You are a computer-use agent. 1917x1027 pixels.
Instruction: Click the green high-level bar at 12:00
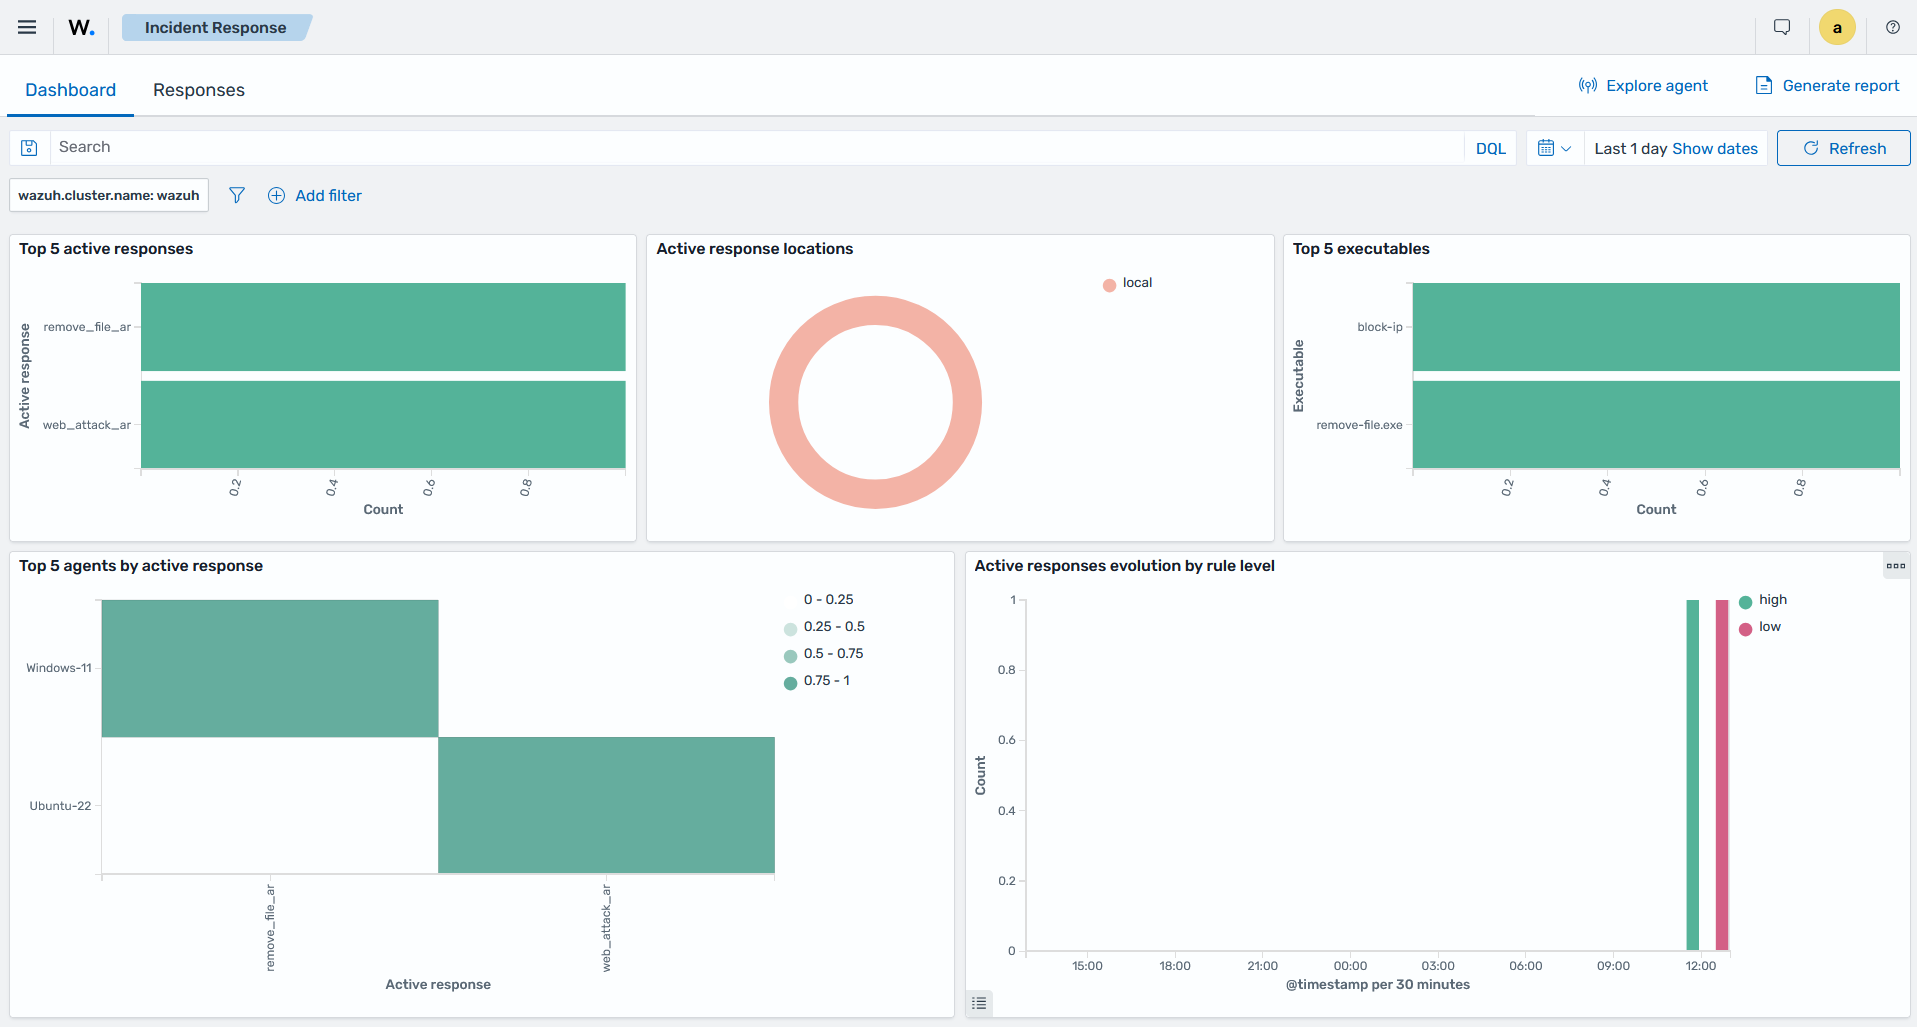pyautogui.click(x=1692, y=775)
